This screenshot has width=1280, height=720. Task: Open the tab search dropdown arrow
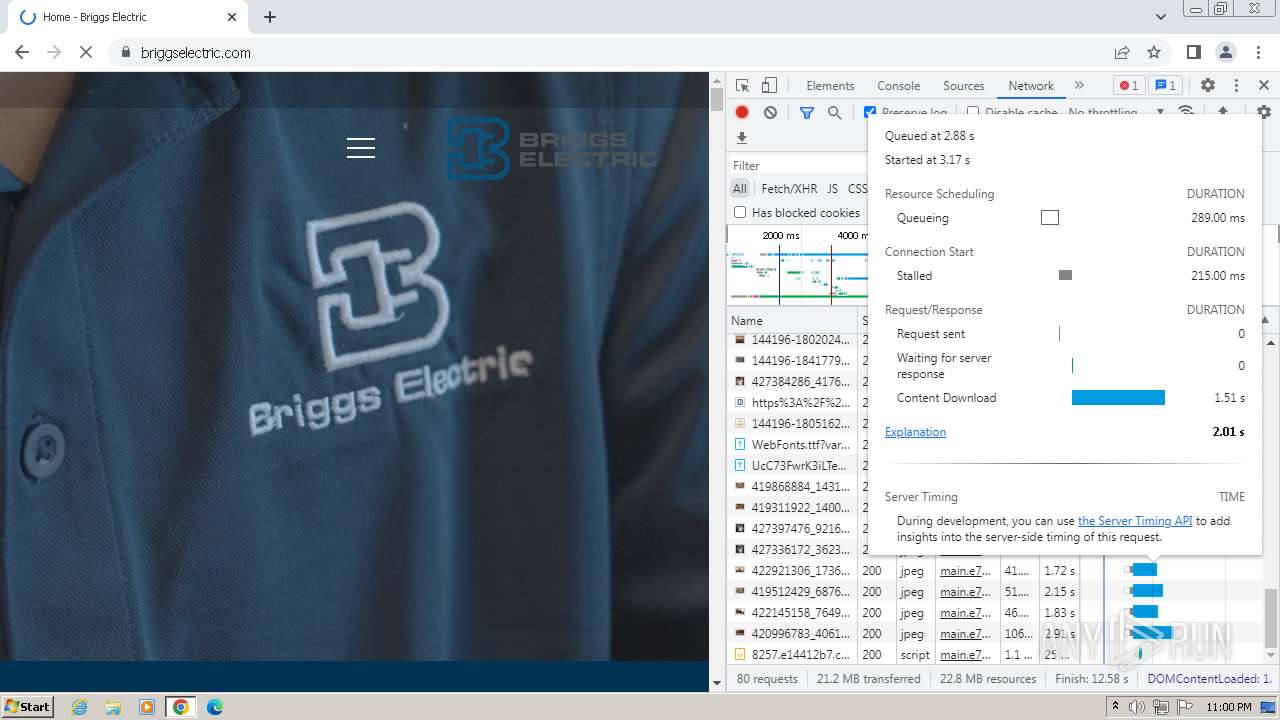1161,17
